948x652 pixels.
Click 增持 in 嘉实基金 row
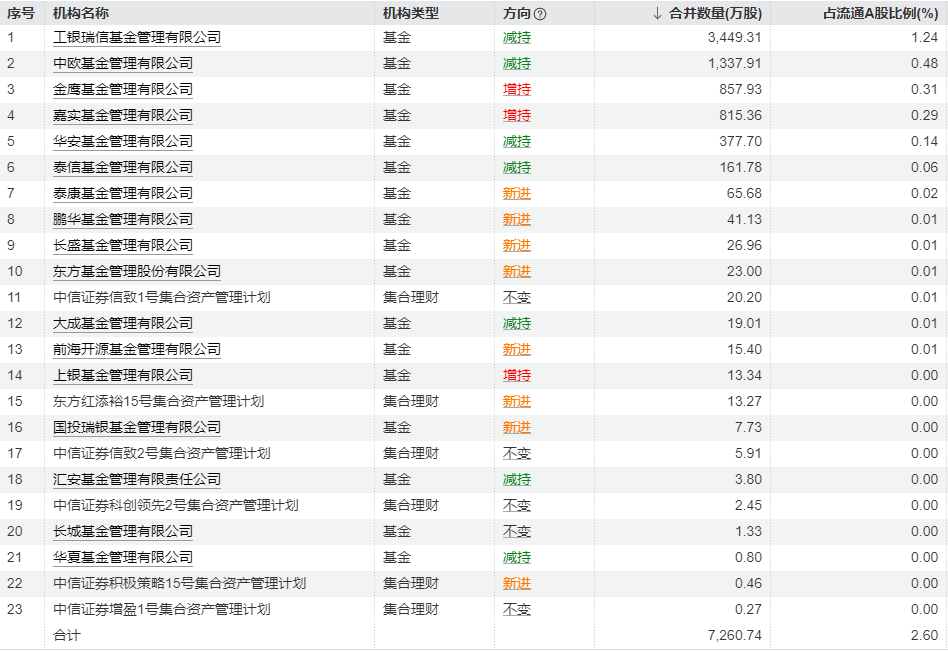pyautogui.click(x=517, y=116)
